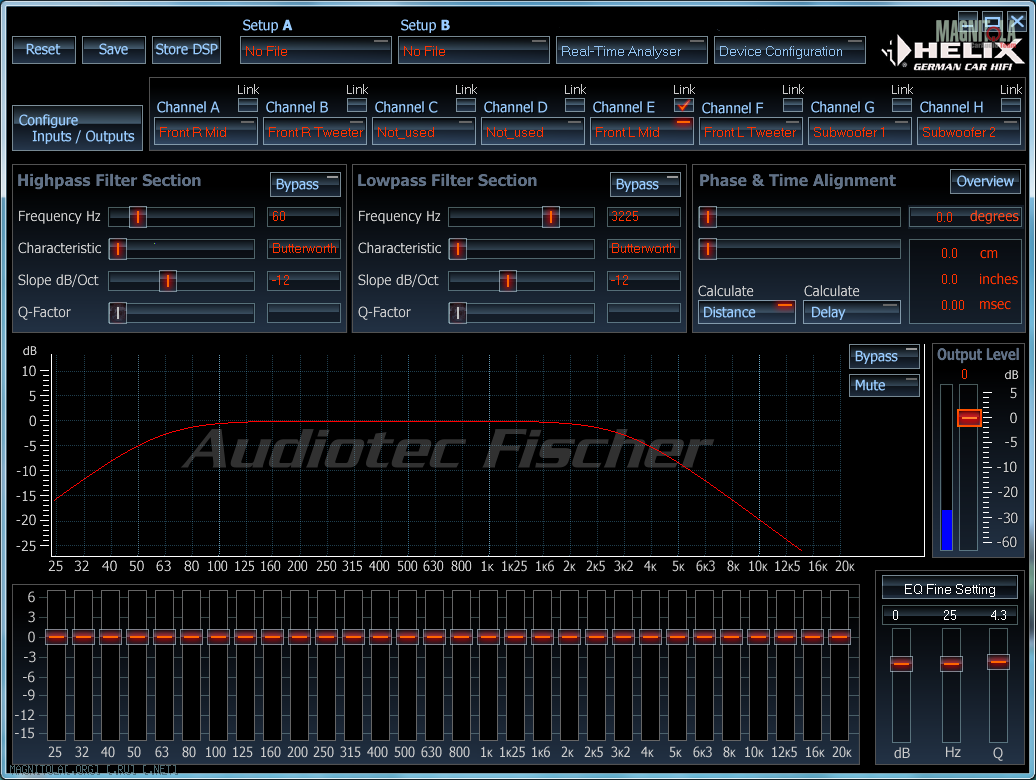Toggle Link checkbox for Channel B
The image size is (1036, 780).
(357, 105)
